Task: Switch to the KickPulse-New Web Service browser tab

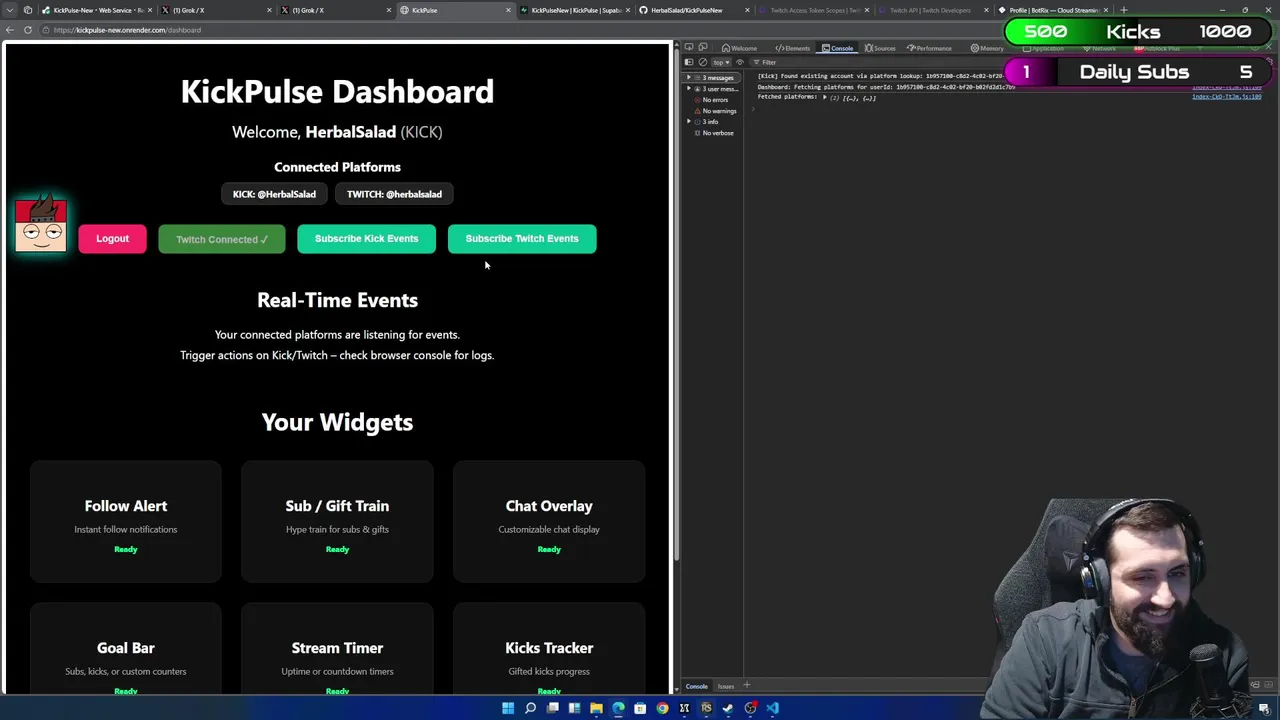Action: click(98, 10)
